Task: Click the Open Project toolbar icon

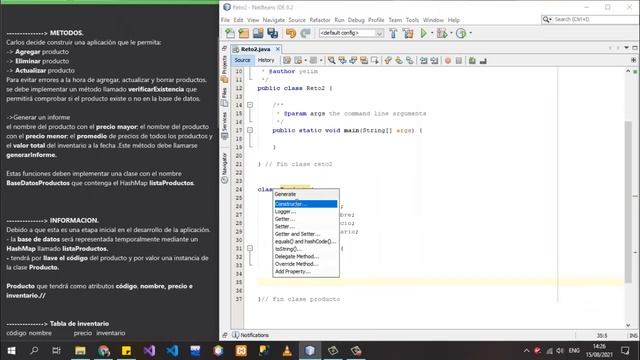Action: [258, 33]
